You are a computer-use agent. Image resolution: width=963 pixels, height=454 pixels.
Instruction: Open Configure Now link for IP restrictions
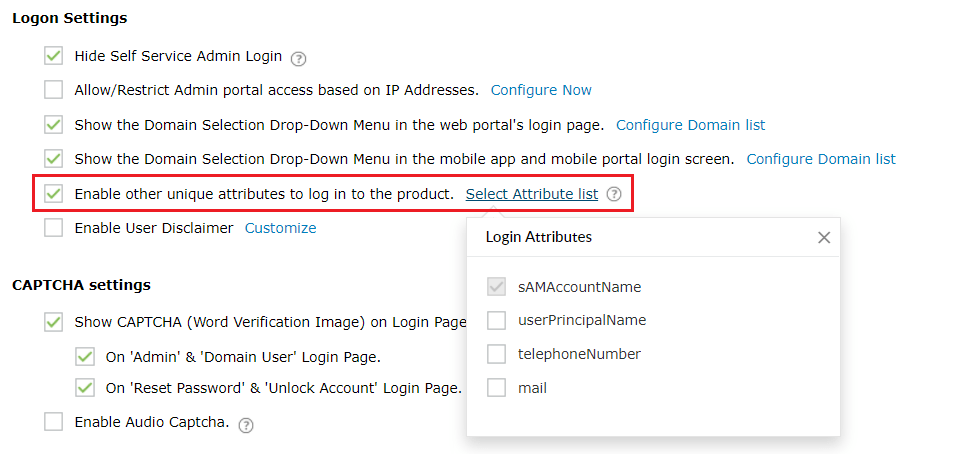tap(541, 90)
